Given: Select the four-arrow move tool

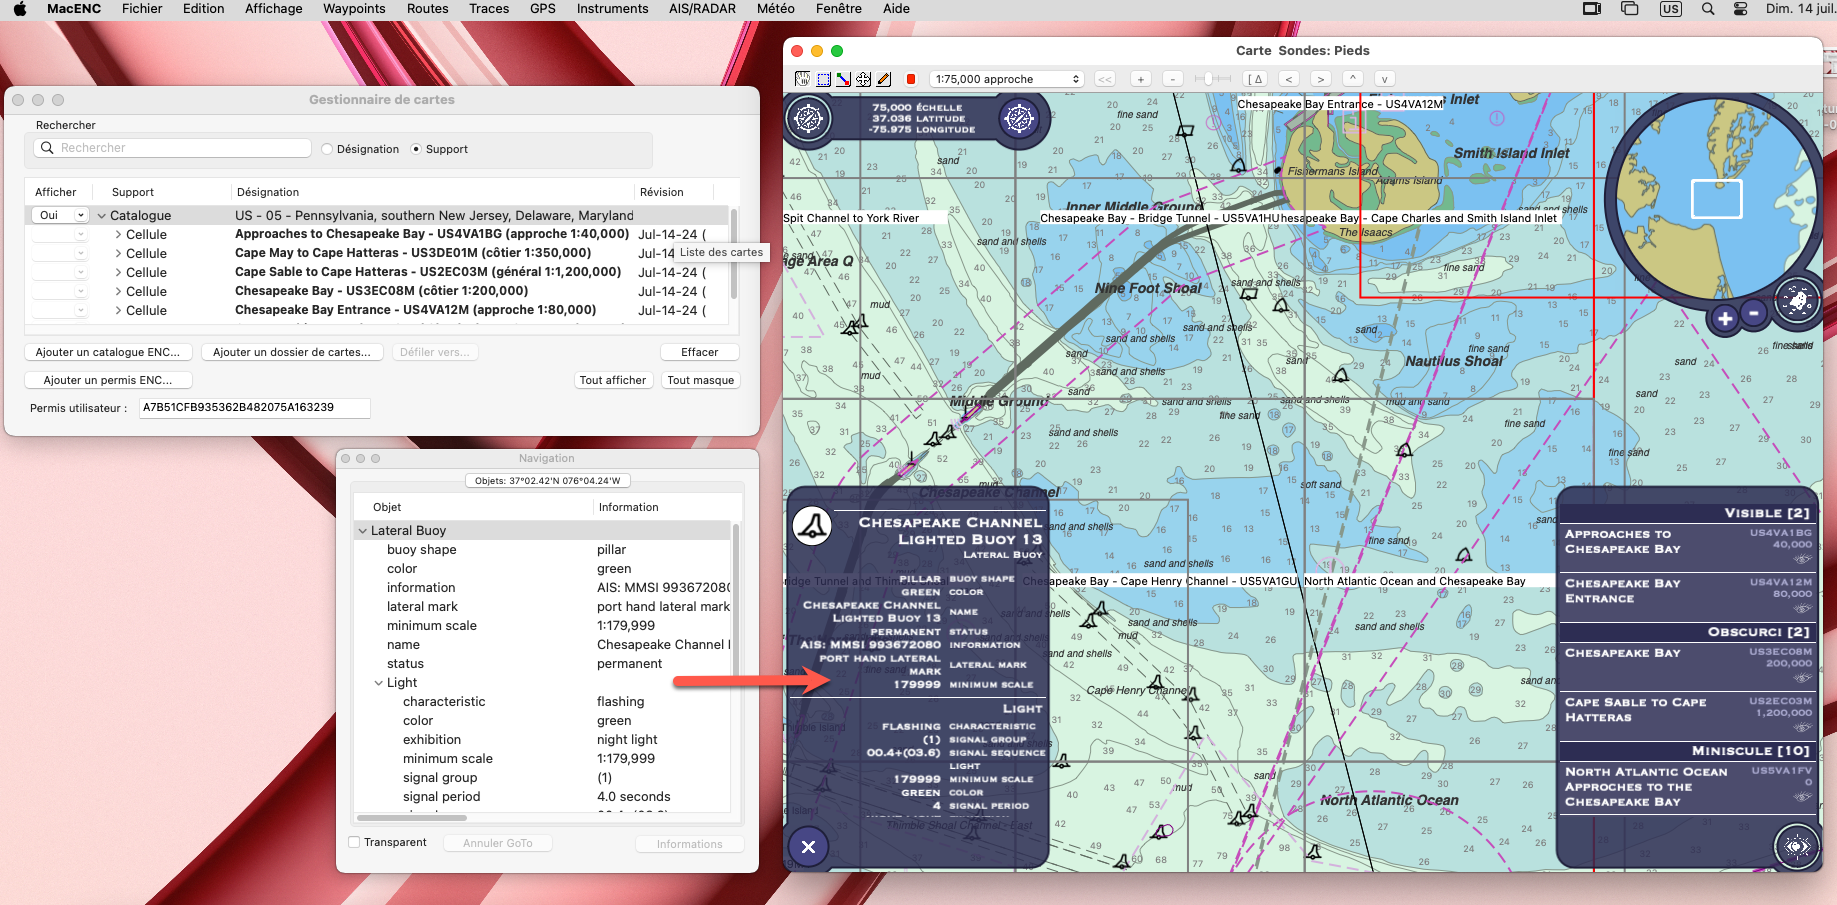Looking at the screenshot, I should (863, 79).
